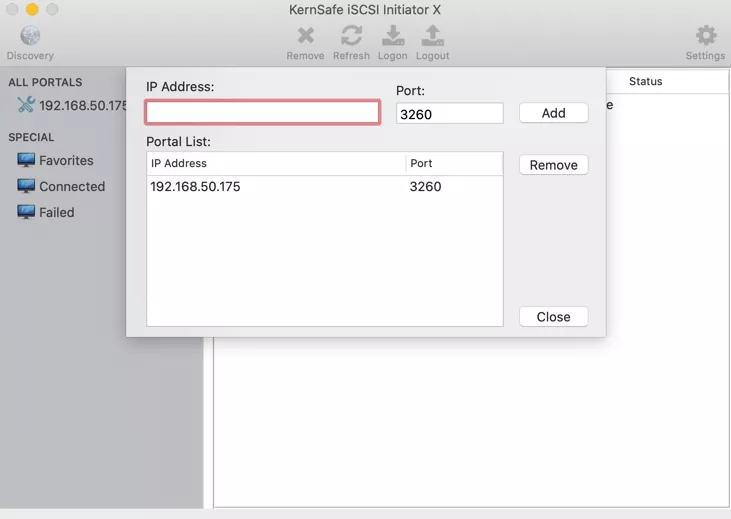Focus the IP Address input field
Screen dimensions: 731x519
point(262,112)
